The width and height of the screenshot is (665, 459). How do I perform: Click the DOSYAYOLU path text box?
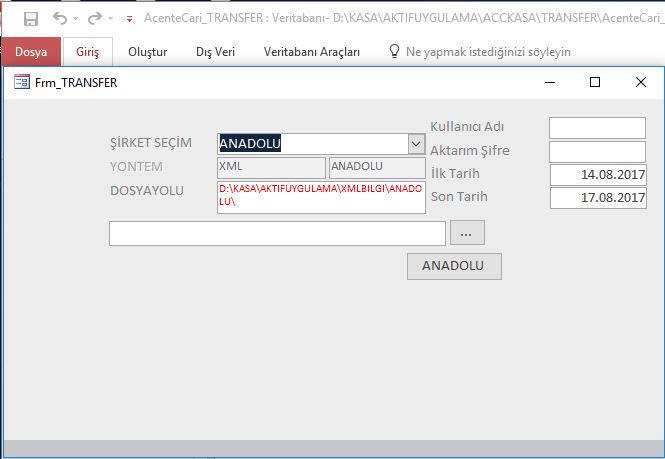tap(320, 196)
